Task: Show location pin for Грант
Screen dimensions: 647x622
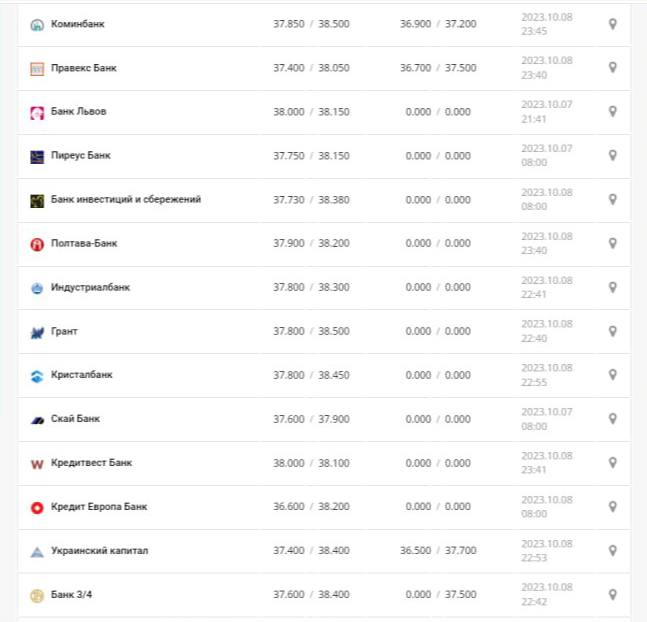Action: tap(613, 331)
